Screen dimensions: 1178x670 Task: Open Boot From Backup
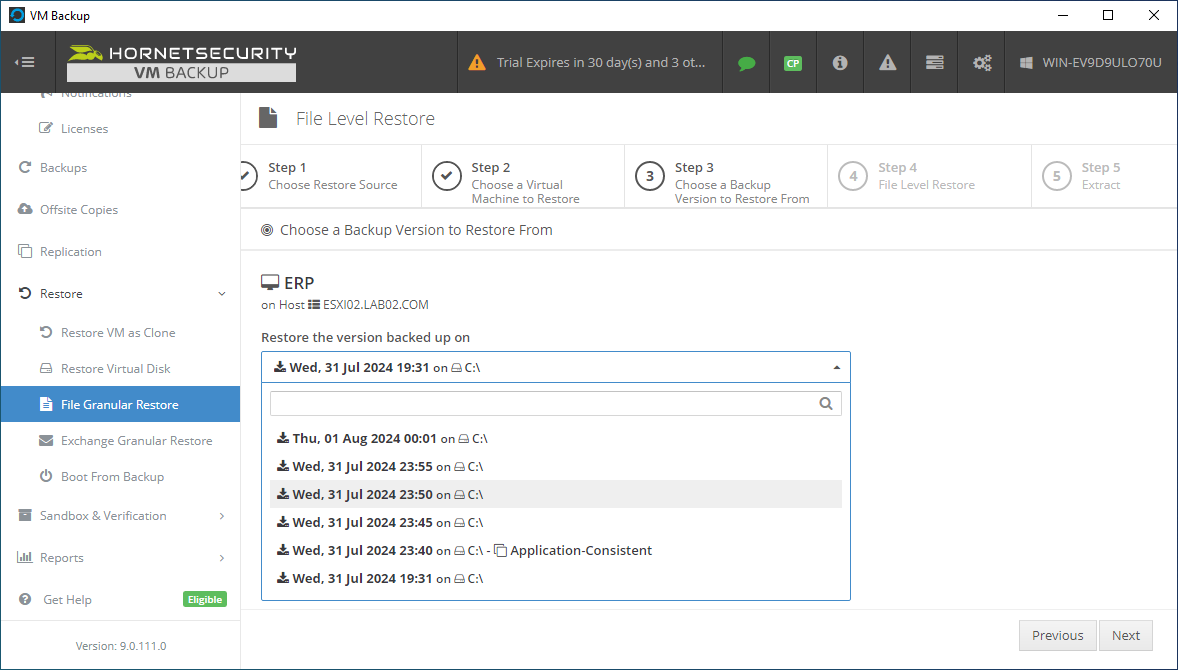pyautogui.click(x=113, y=477)
